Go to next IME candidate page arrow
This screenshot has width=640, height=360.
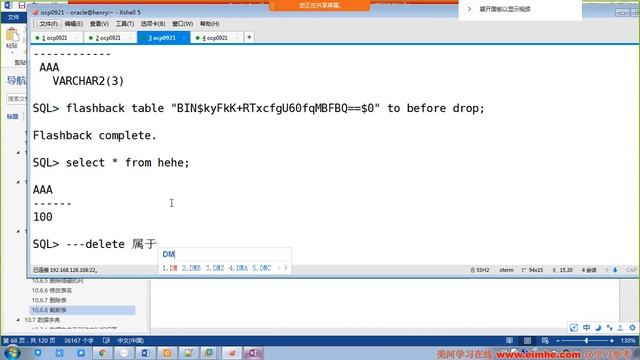[x=286, y=268]
